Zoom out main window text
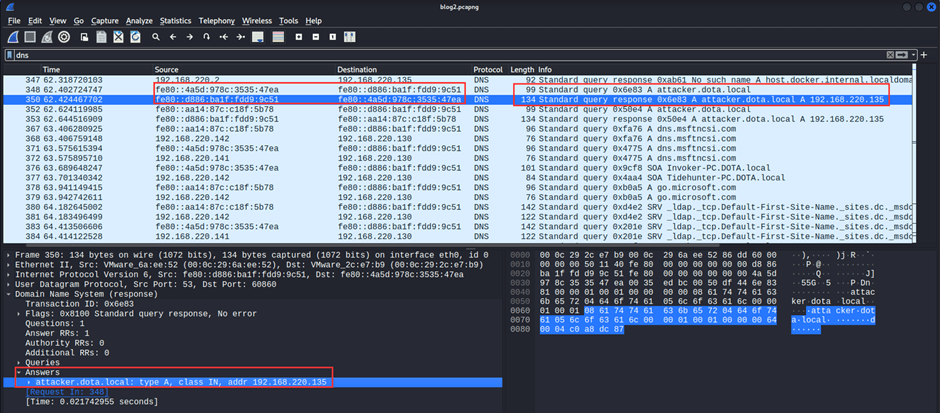This screenshot has height=413, width=940. pyautogui.click(x=315, y=37)
